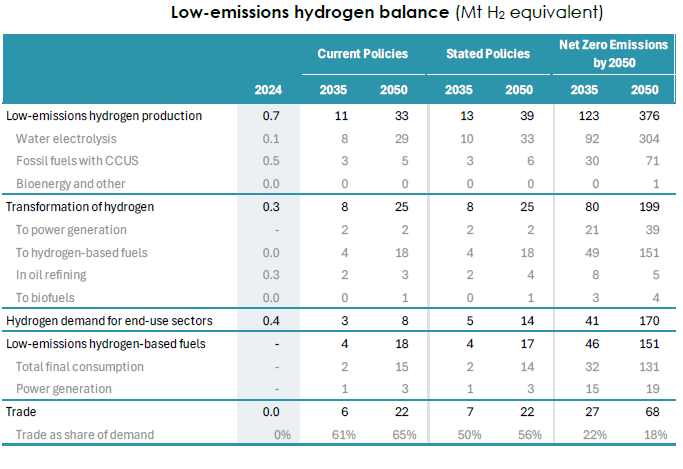Select the 'Fossil fuels with CCUS' row label
Image resolution: width=683 pixels, height=469 pixels.
[79, 161]
